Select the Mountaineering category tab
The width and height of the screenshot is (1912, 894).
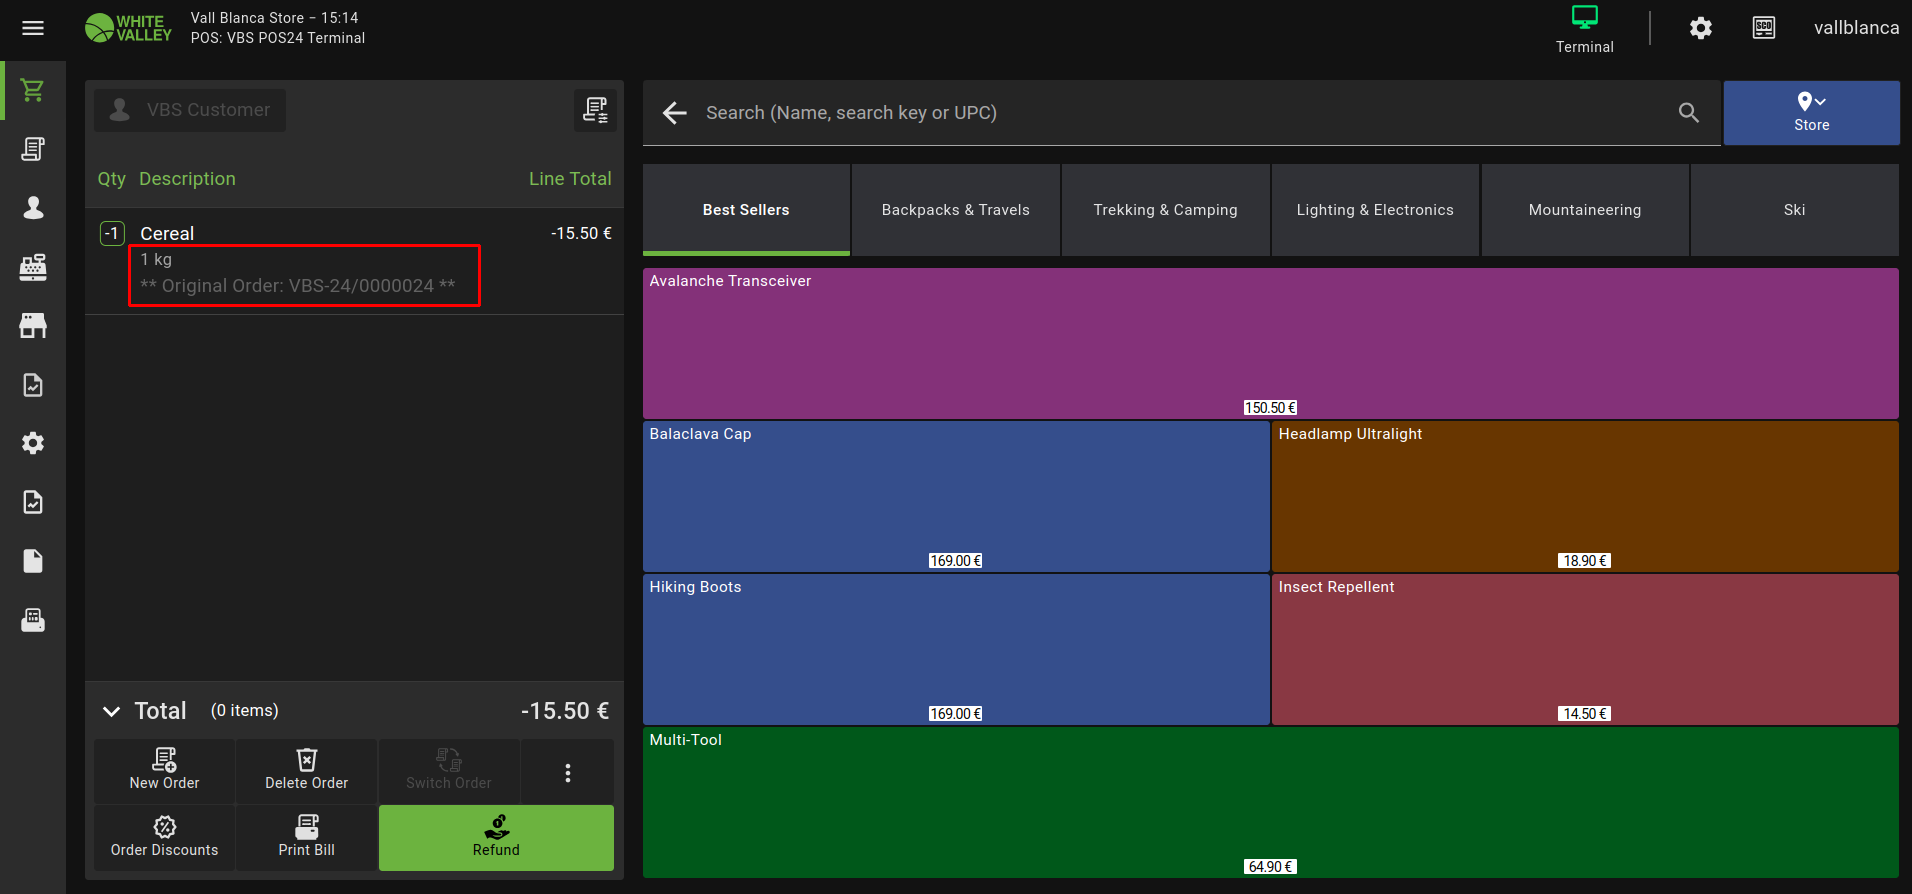point(1584,210)
